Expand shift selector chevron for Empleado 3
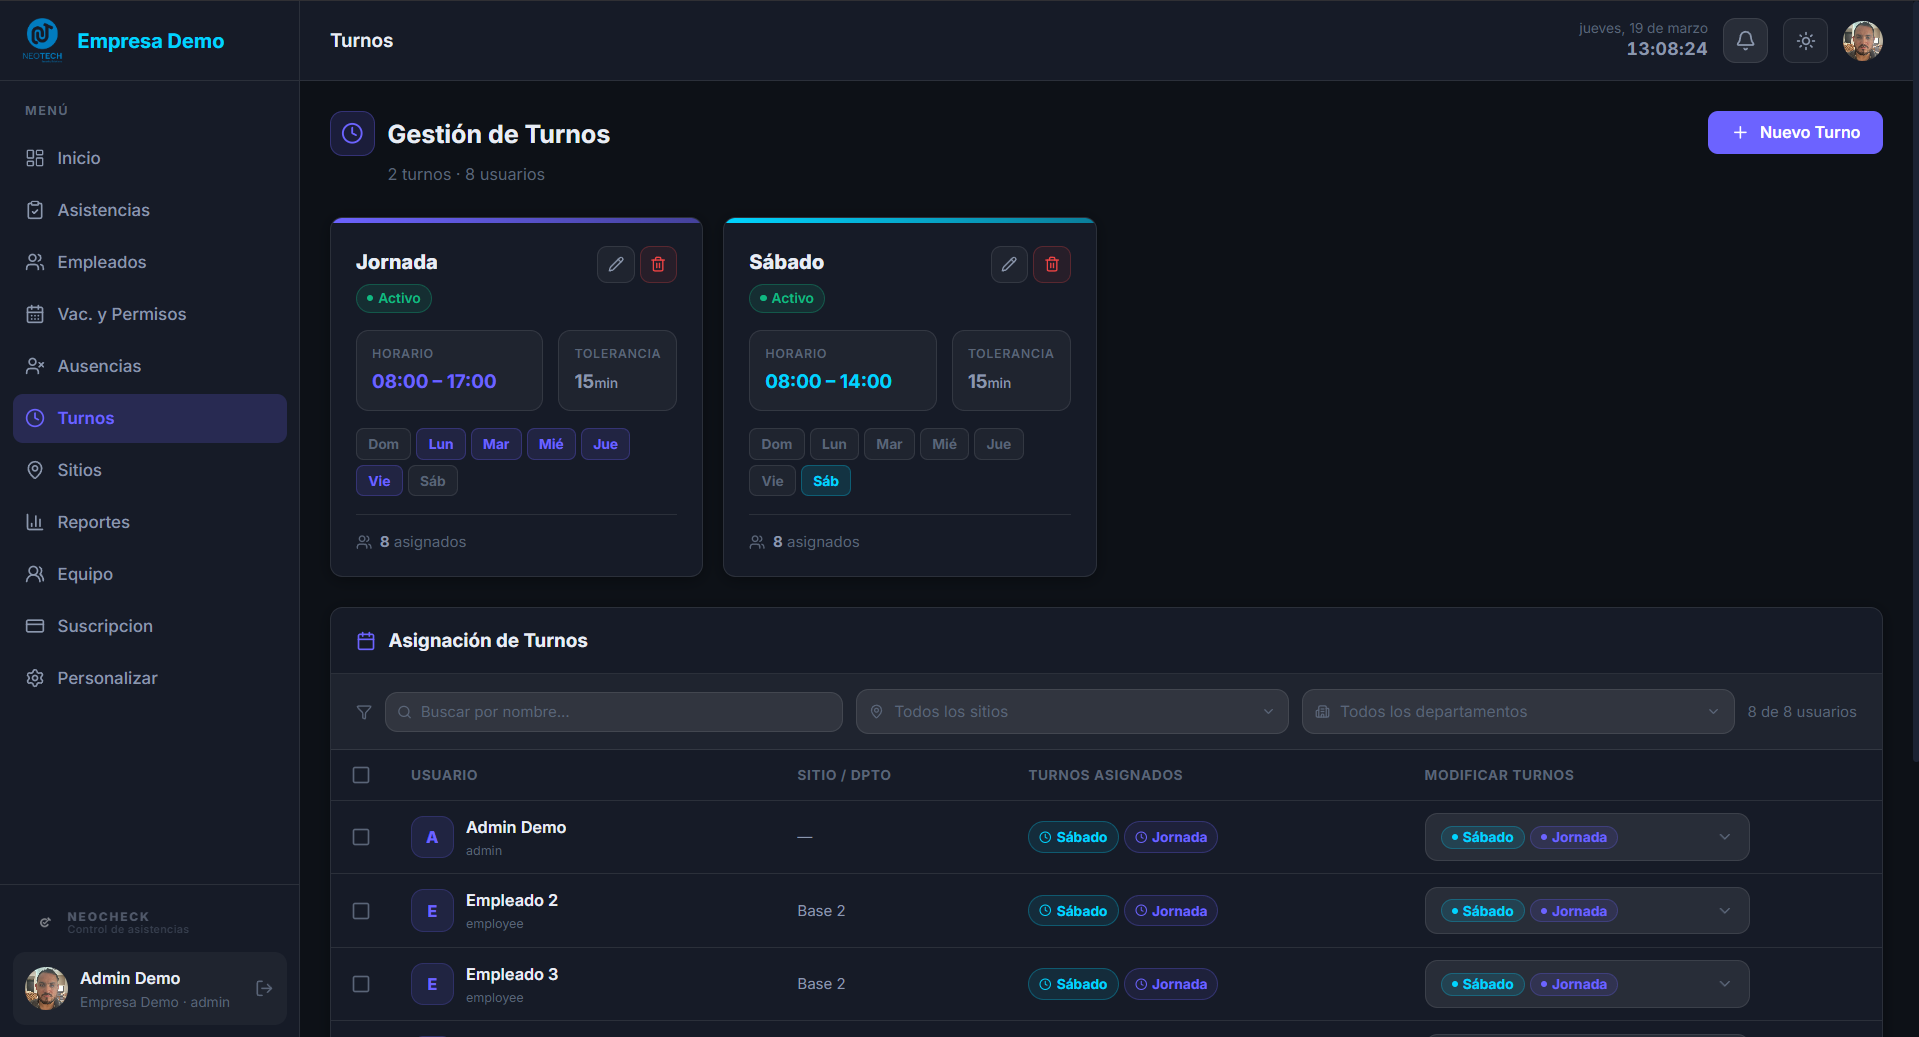 coord(1723,984)
